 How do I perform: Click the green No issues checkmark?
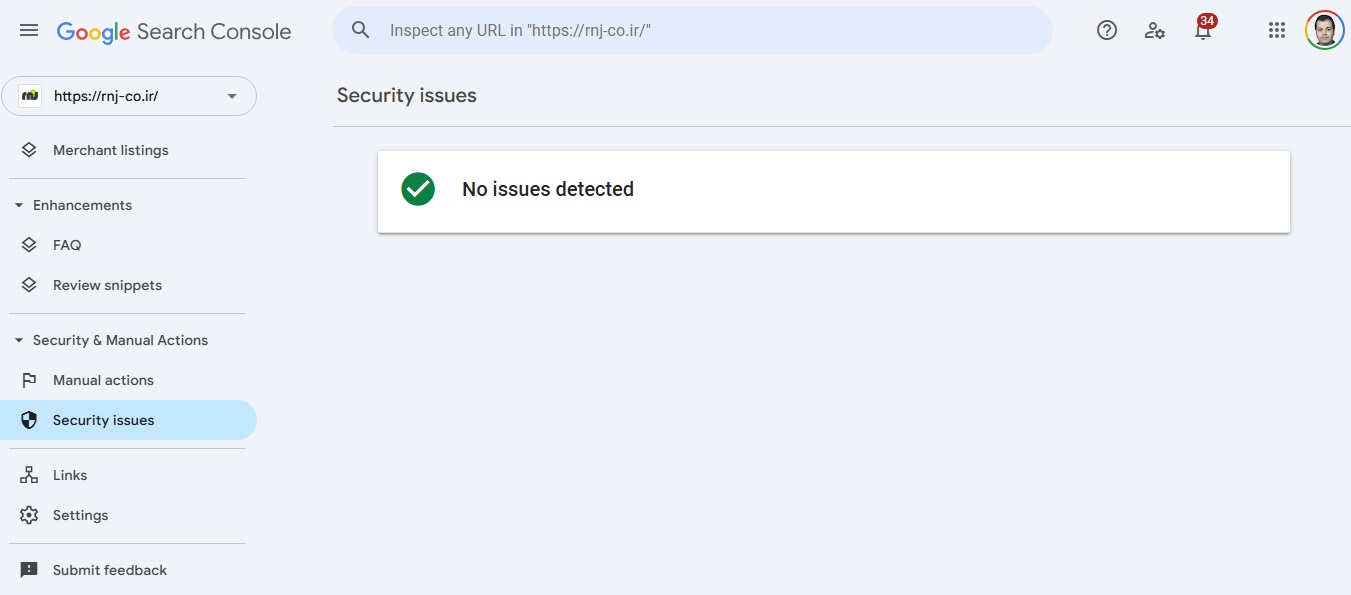coord(418,189)
